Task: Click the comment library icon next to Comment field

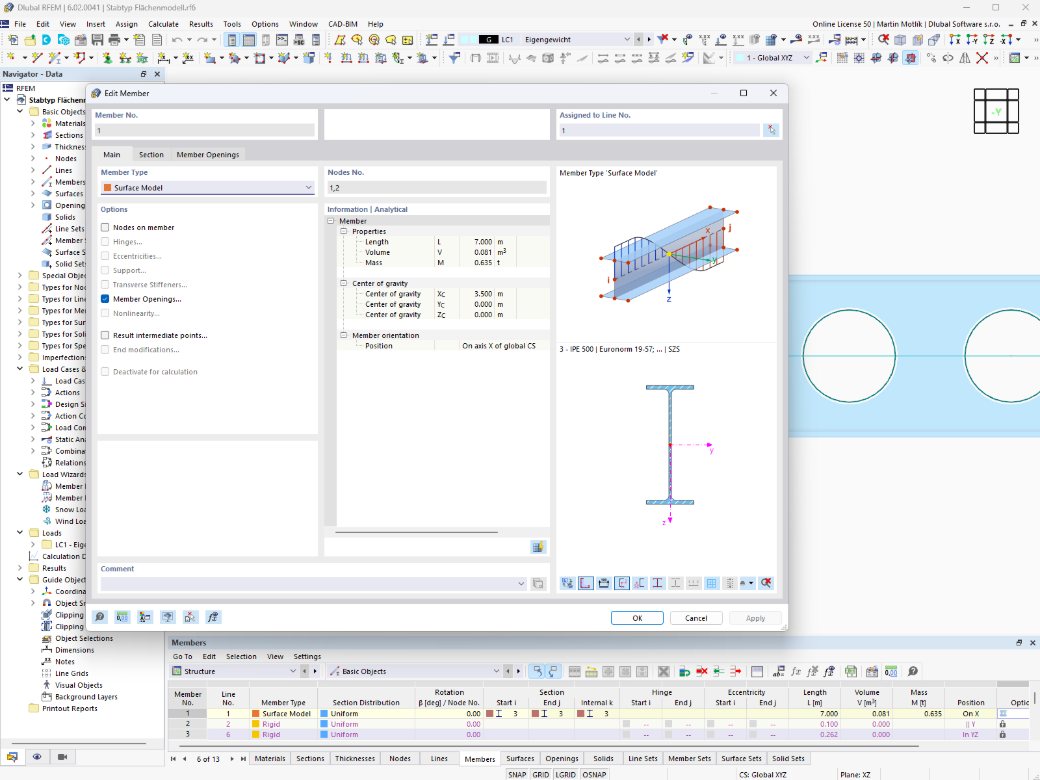Action: (x=538, y=584)
